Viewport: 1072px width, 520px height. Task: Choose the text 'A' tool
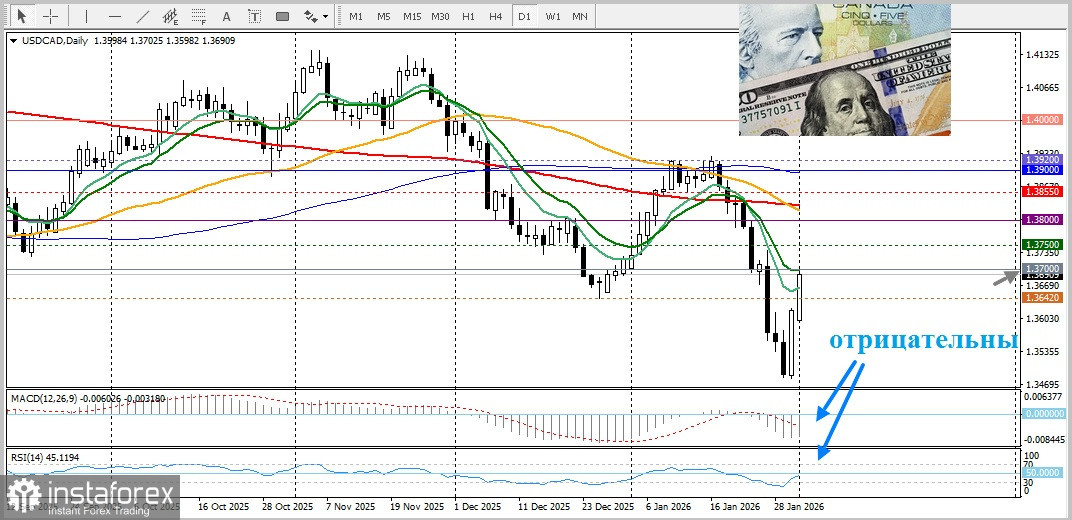[x=228, y=16]
